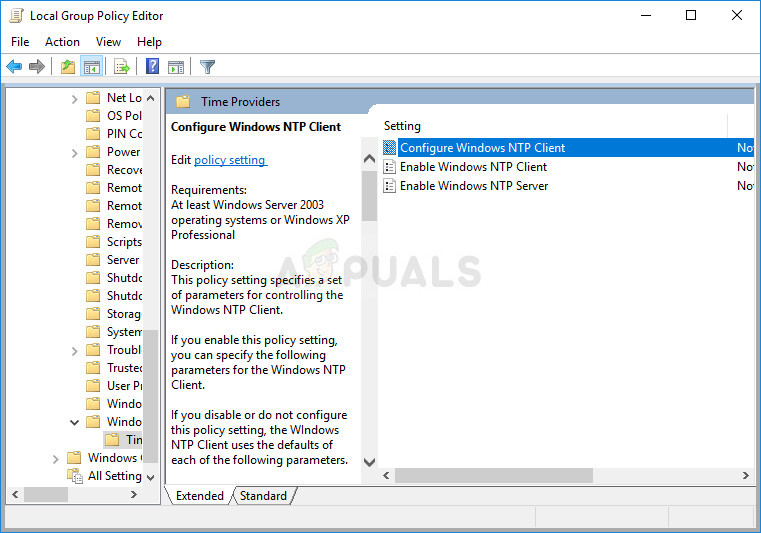Expand the Power tree node
This screenshot has width=761, height=533.
(x=74, y=153)
